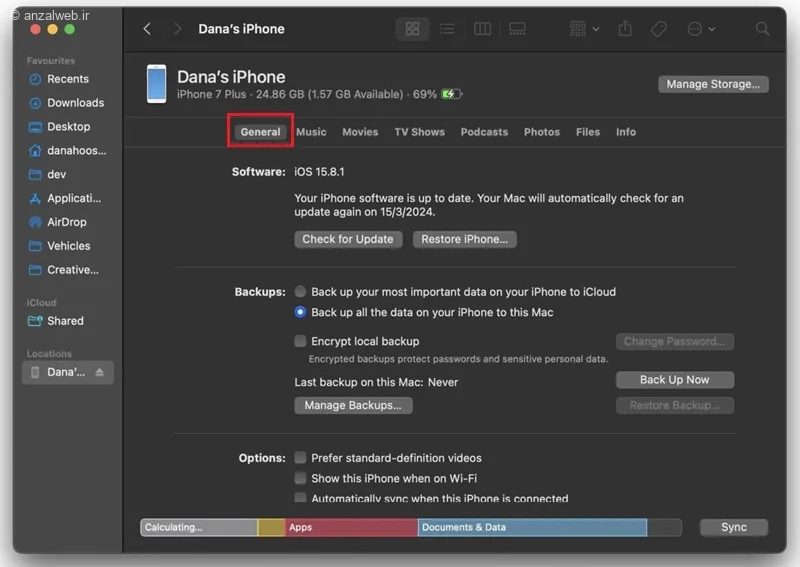
Task: Go back with the left chevron arrow
Action: coord(147,29)
